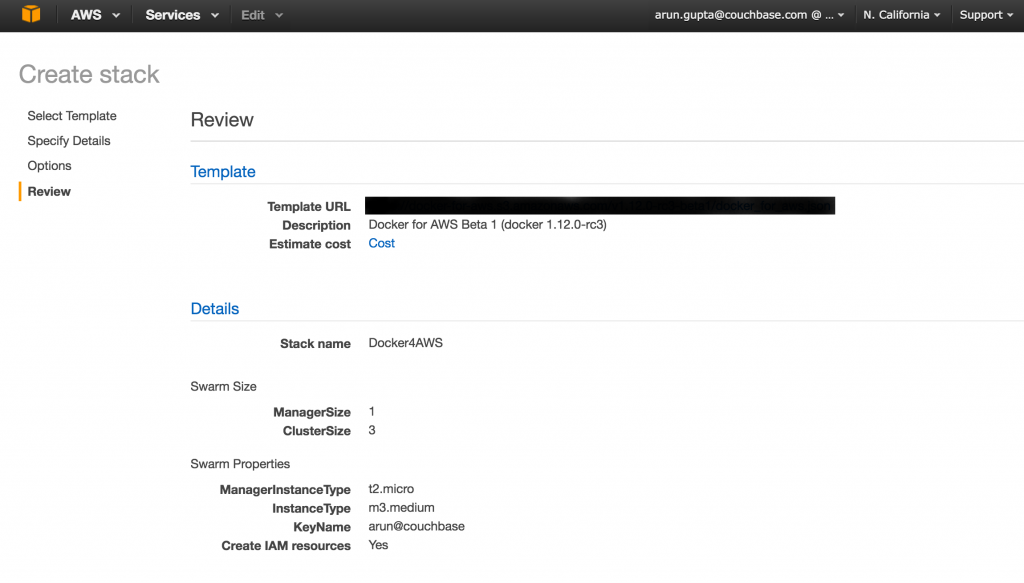1024x583 pixels.
Task: Go to Specify Details step
Action: point(69,140)
